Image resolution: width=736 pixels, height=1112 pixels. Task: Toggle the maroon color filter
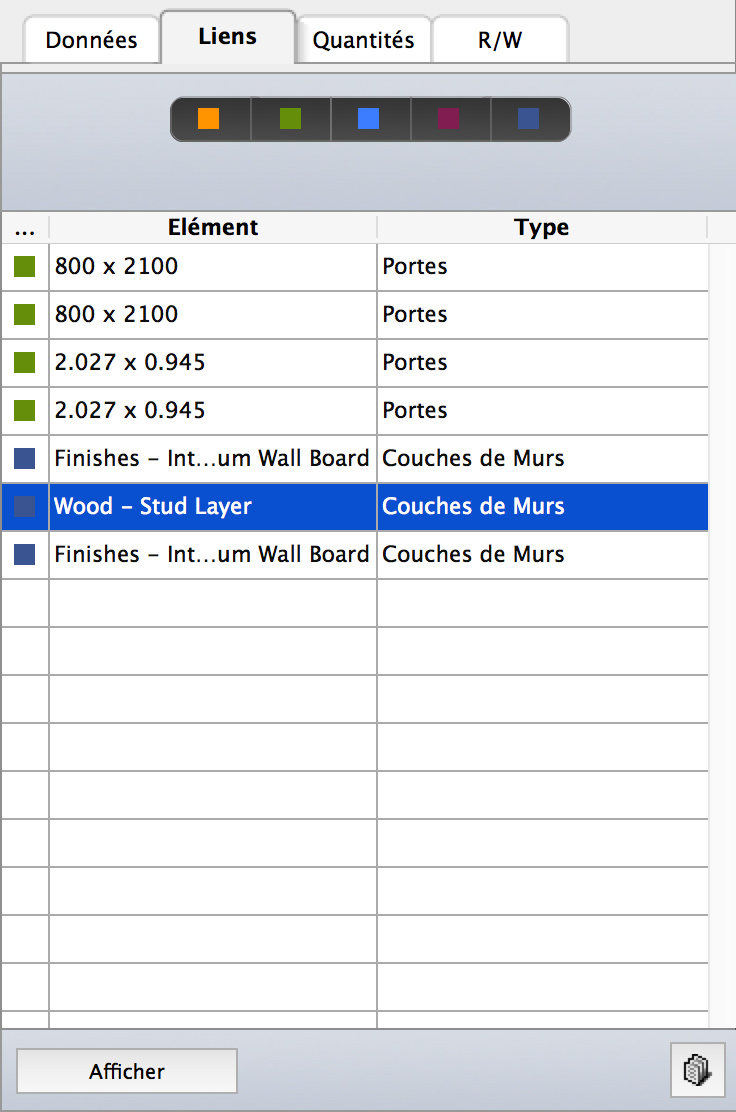(450, 119)
